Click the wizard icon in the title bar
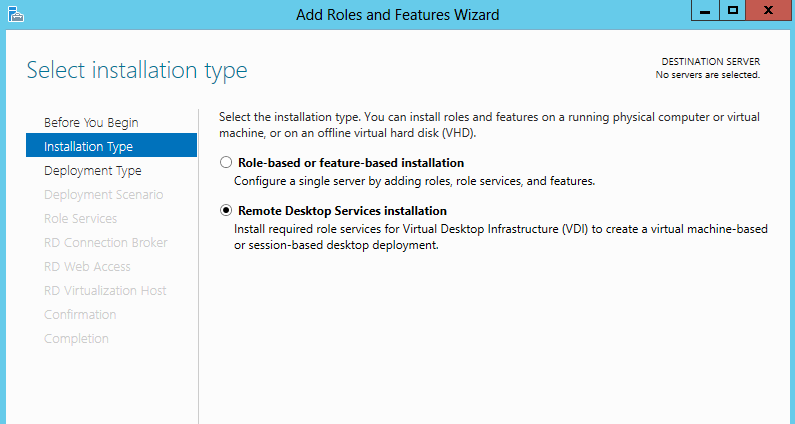 pos(16,14)
